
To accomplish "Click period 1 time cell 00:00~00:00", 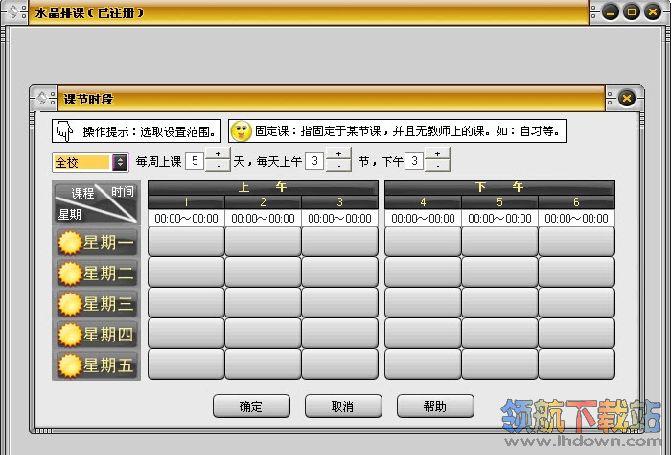I will click(x=186, y=219).
